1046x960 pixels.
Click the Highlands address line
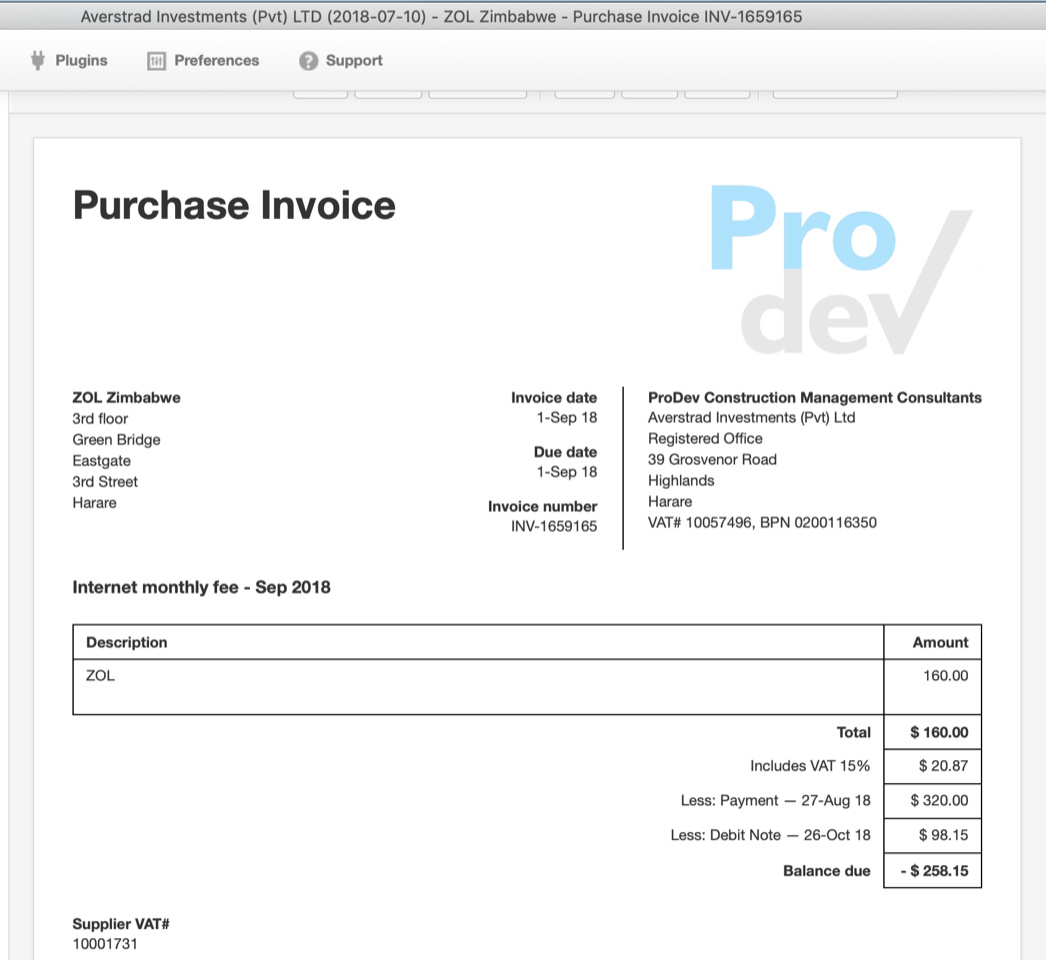pos(681,480)
